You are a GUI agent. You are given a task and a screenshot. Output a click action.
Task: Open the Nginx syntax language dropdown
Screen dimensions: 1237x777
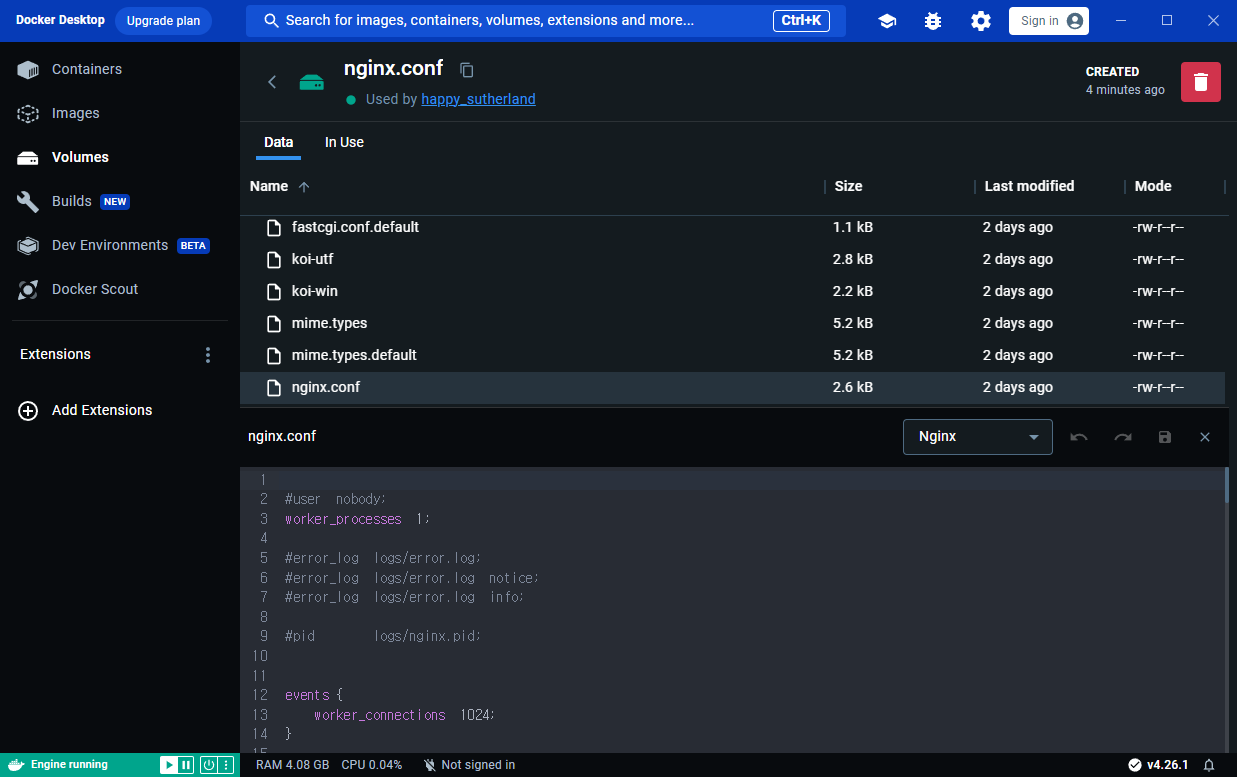977,437
